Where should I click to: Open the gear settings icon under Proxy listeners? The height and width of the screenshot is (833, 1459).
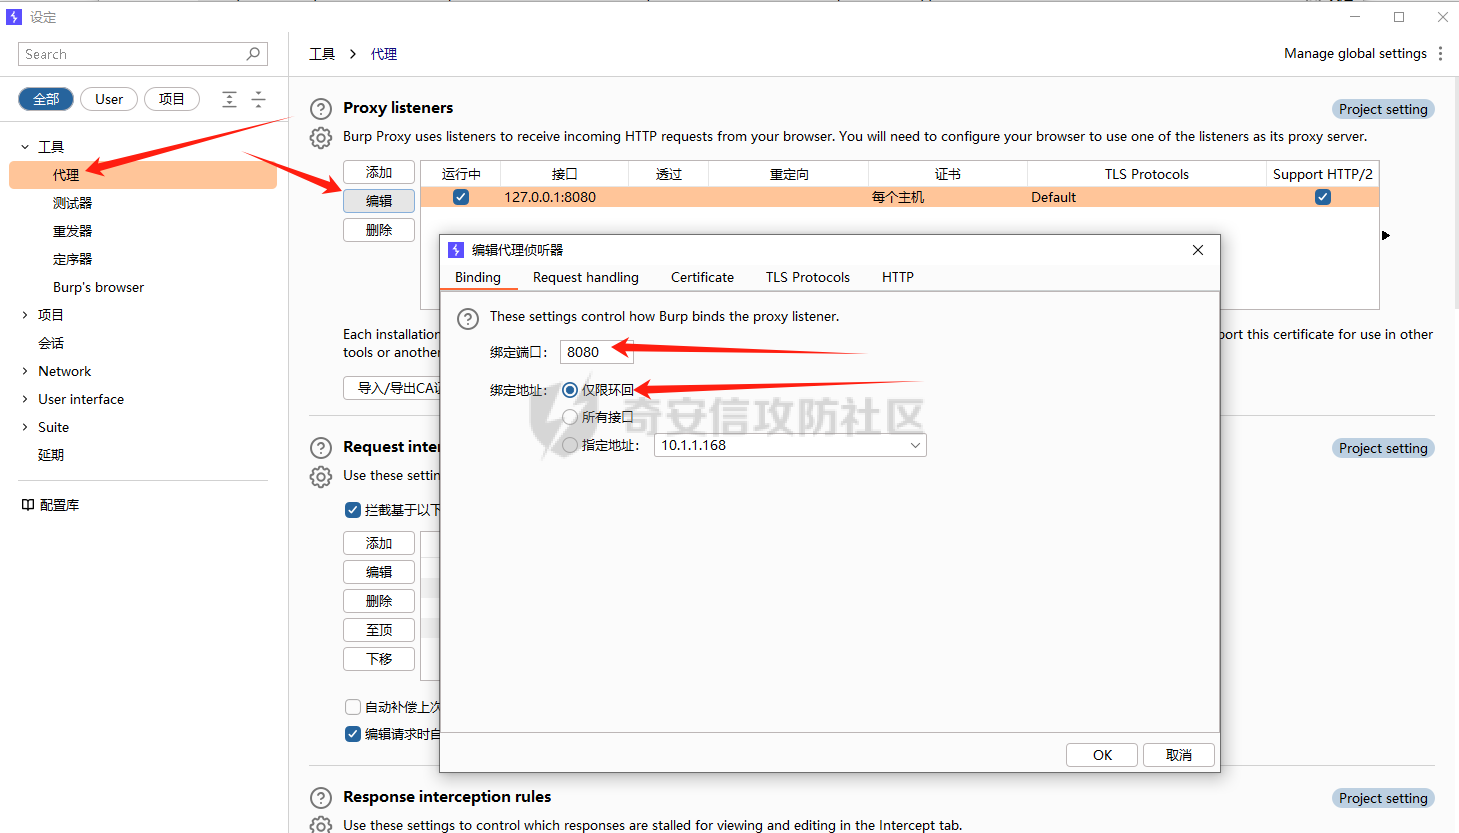coord(321,138)
